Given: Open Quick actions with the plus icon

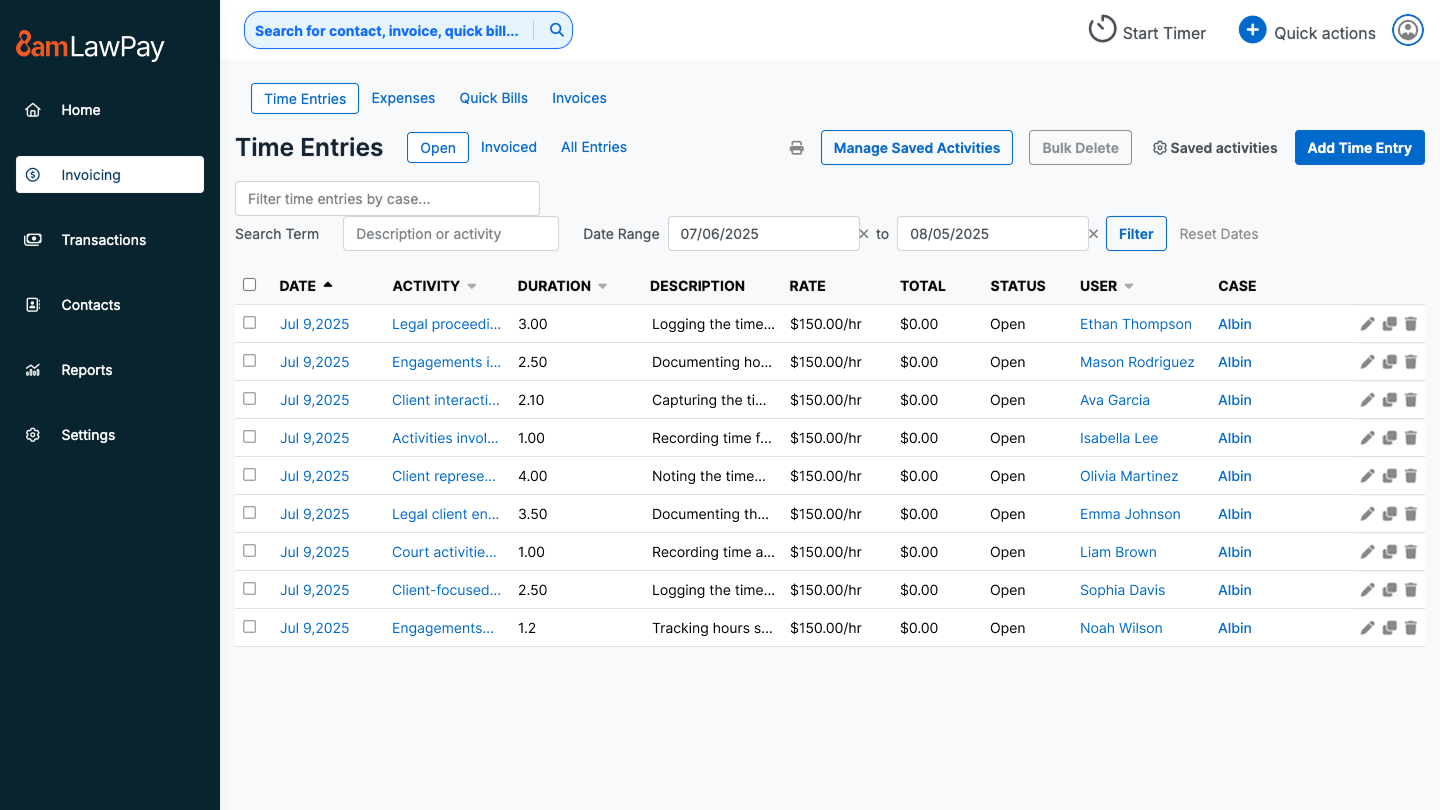Looking at the screenshot, I should 1252,30.
